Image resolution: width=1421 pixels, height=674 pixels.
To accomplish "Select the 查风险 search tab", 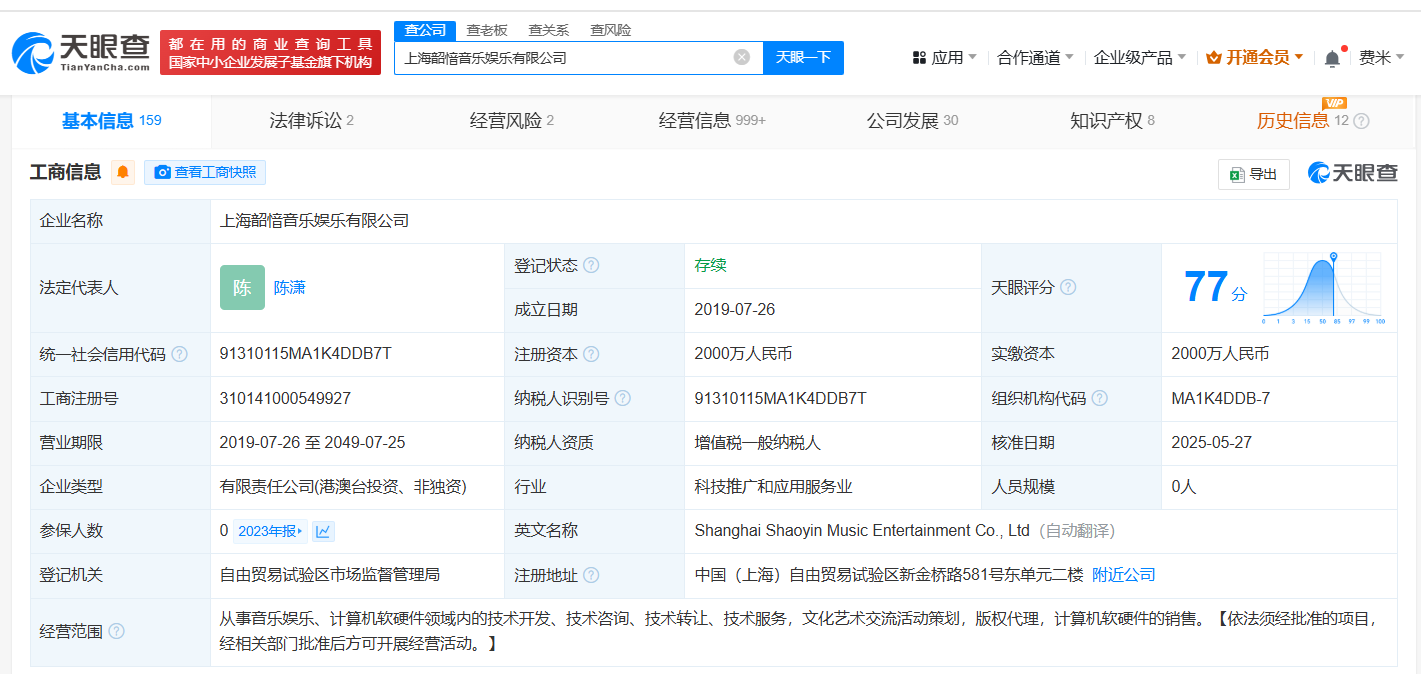I will (610, 30).
